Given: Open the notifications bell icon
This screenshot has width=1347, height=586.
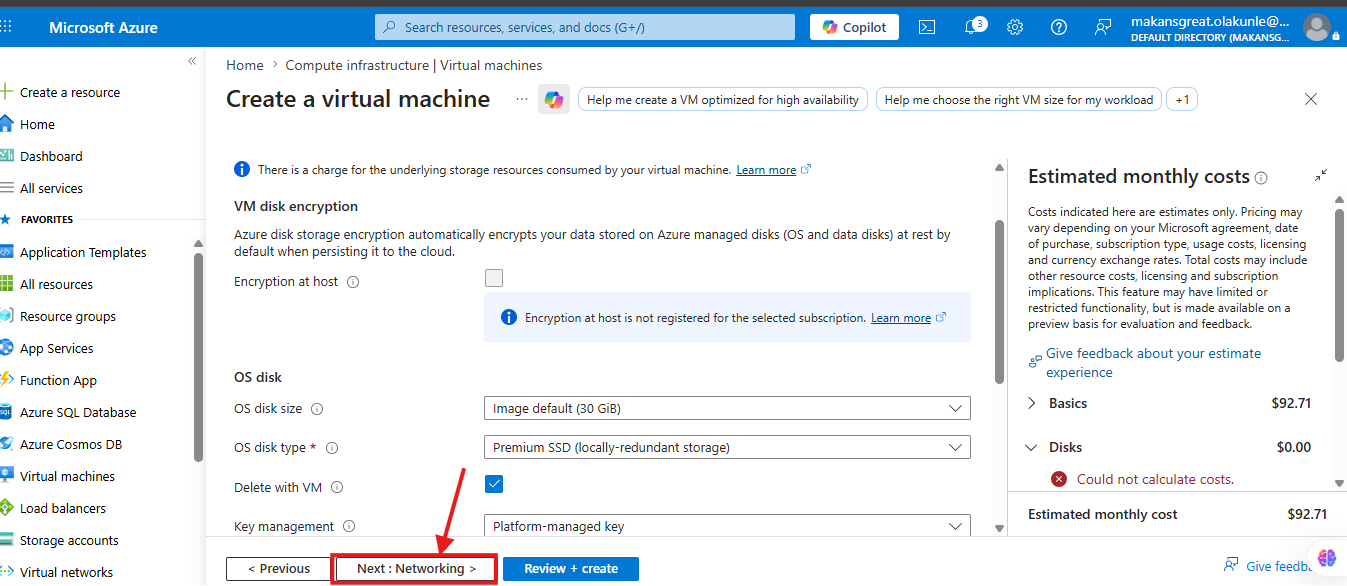Looking at the screenshot, I should pyautogui.click(x=972, y=27).
